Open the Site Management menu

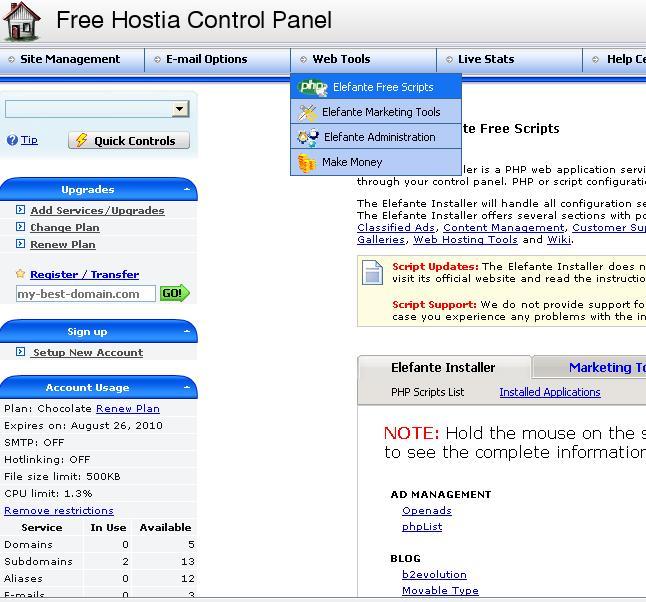(72, 59)
